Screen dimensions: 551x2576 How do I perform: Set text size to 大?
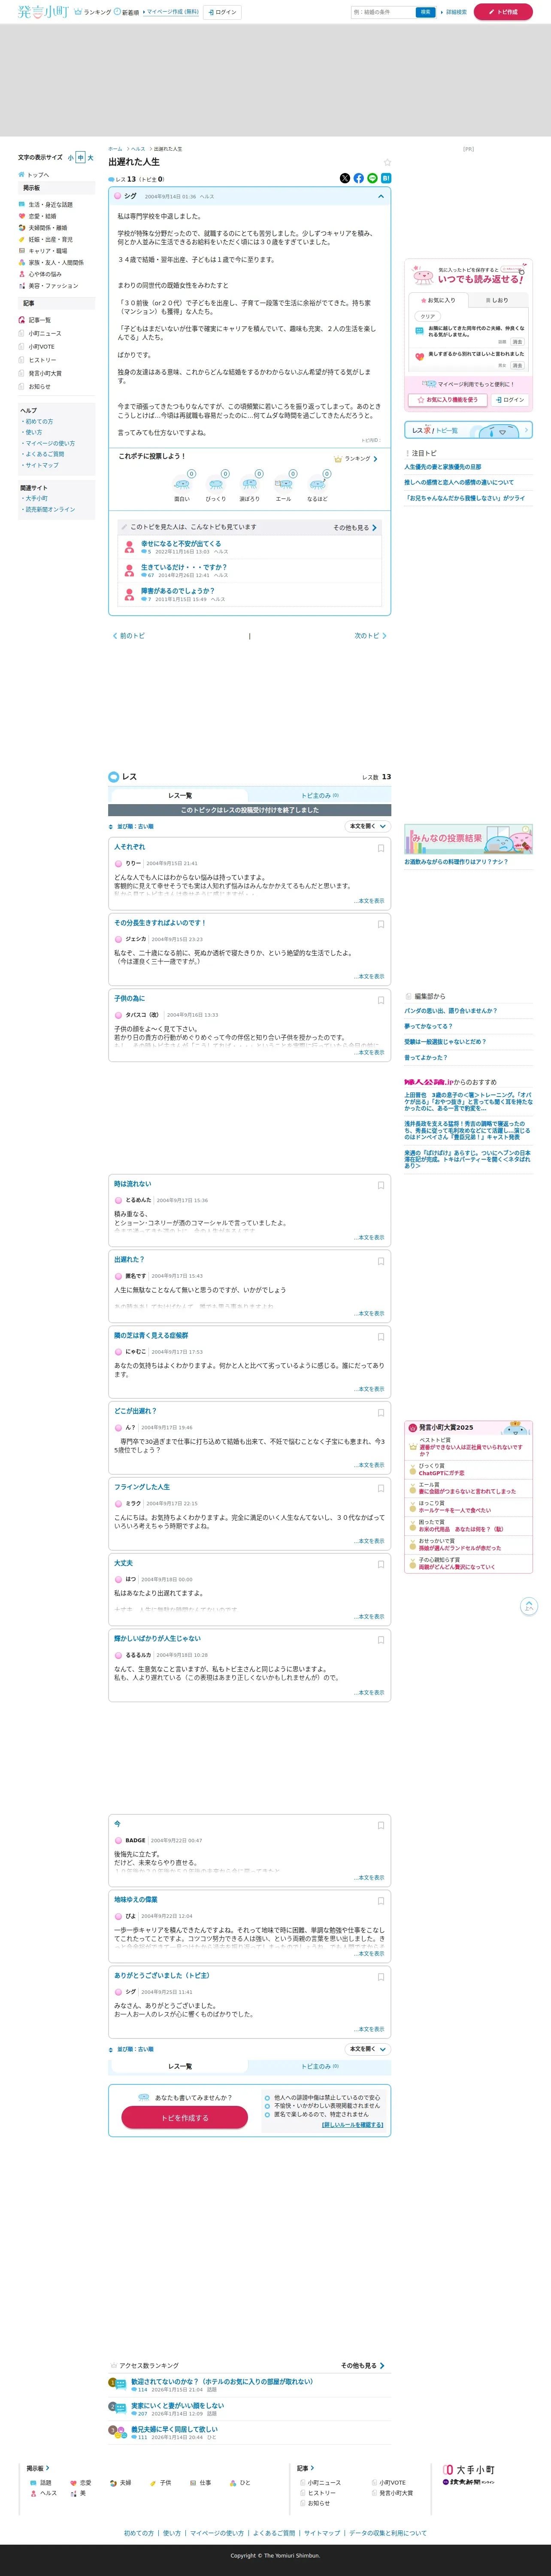point(90,158)
